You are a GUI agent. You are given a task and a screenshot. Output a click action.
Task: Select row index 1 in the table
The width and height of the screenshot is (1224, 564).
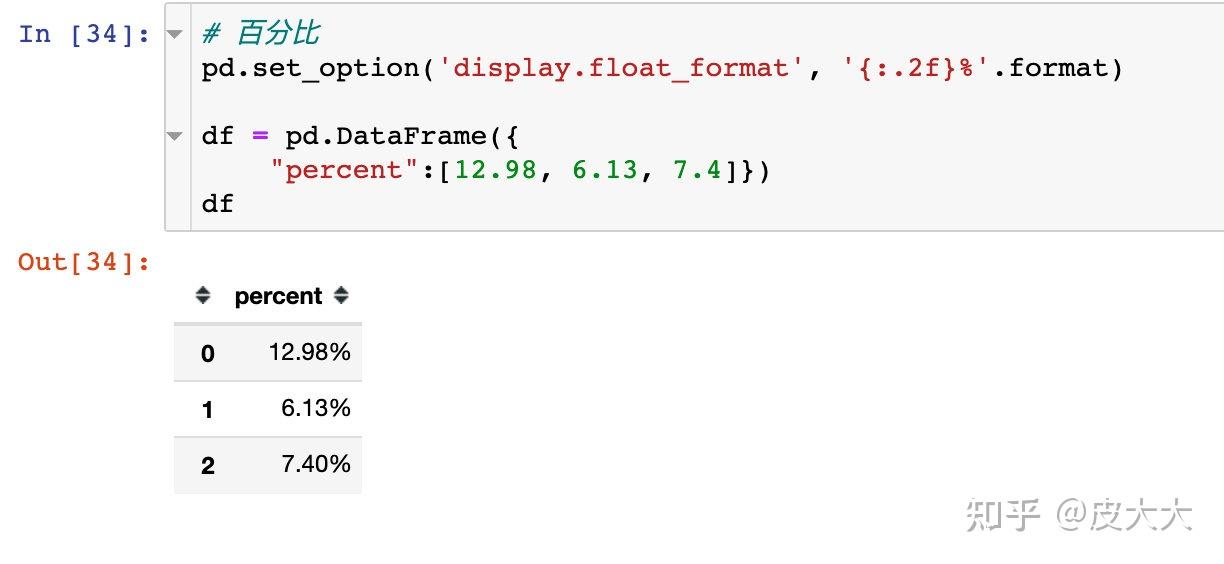pos(207,409)
